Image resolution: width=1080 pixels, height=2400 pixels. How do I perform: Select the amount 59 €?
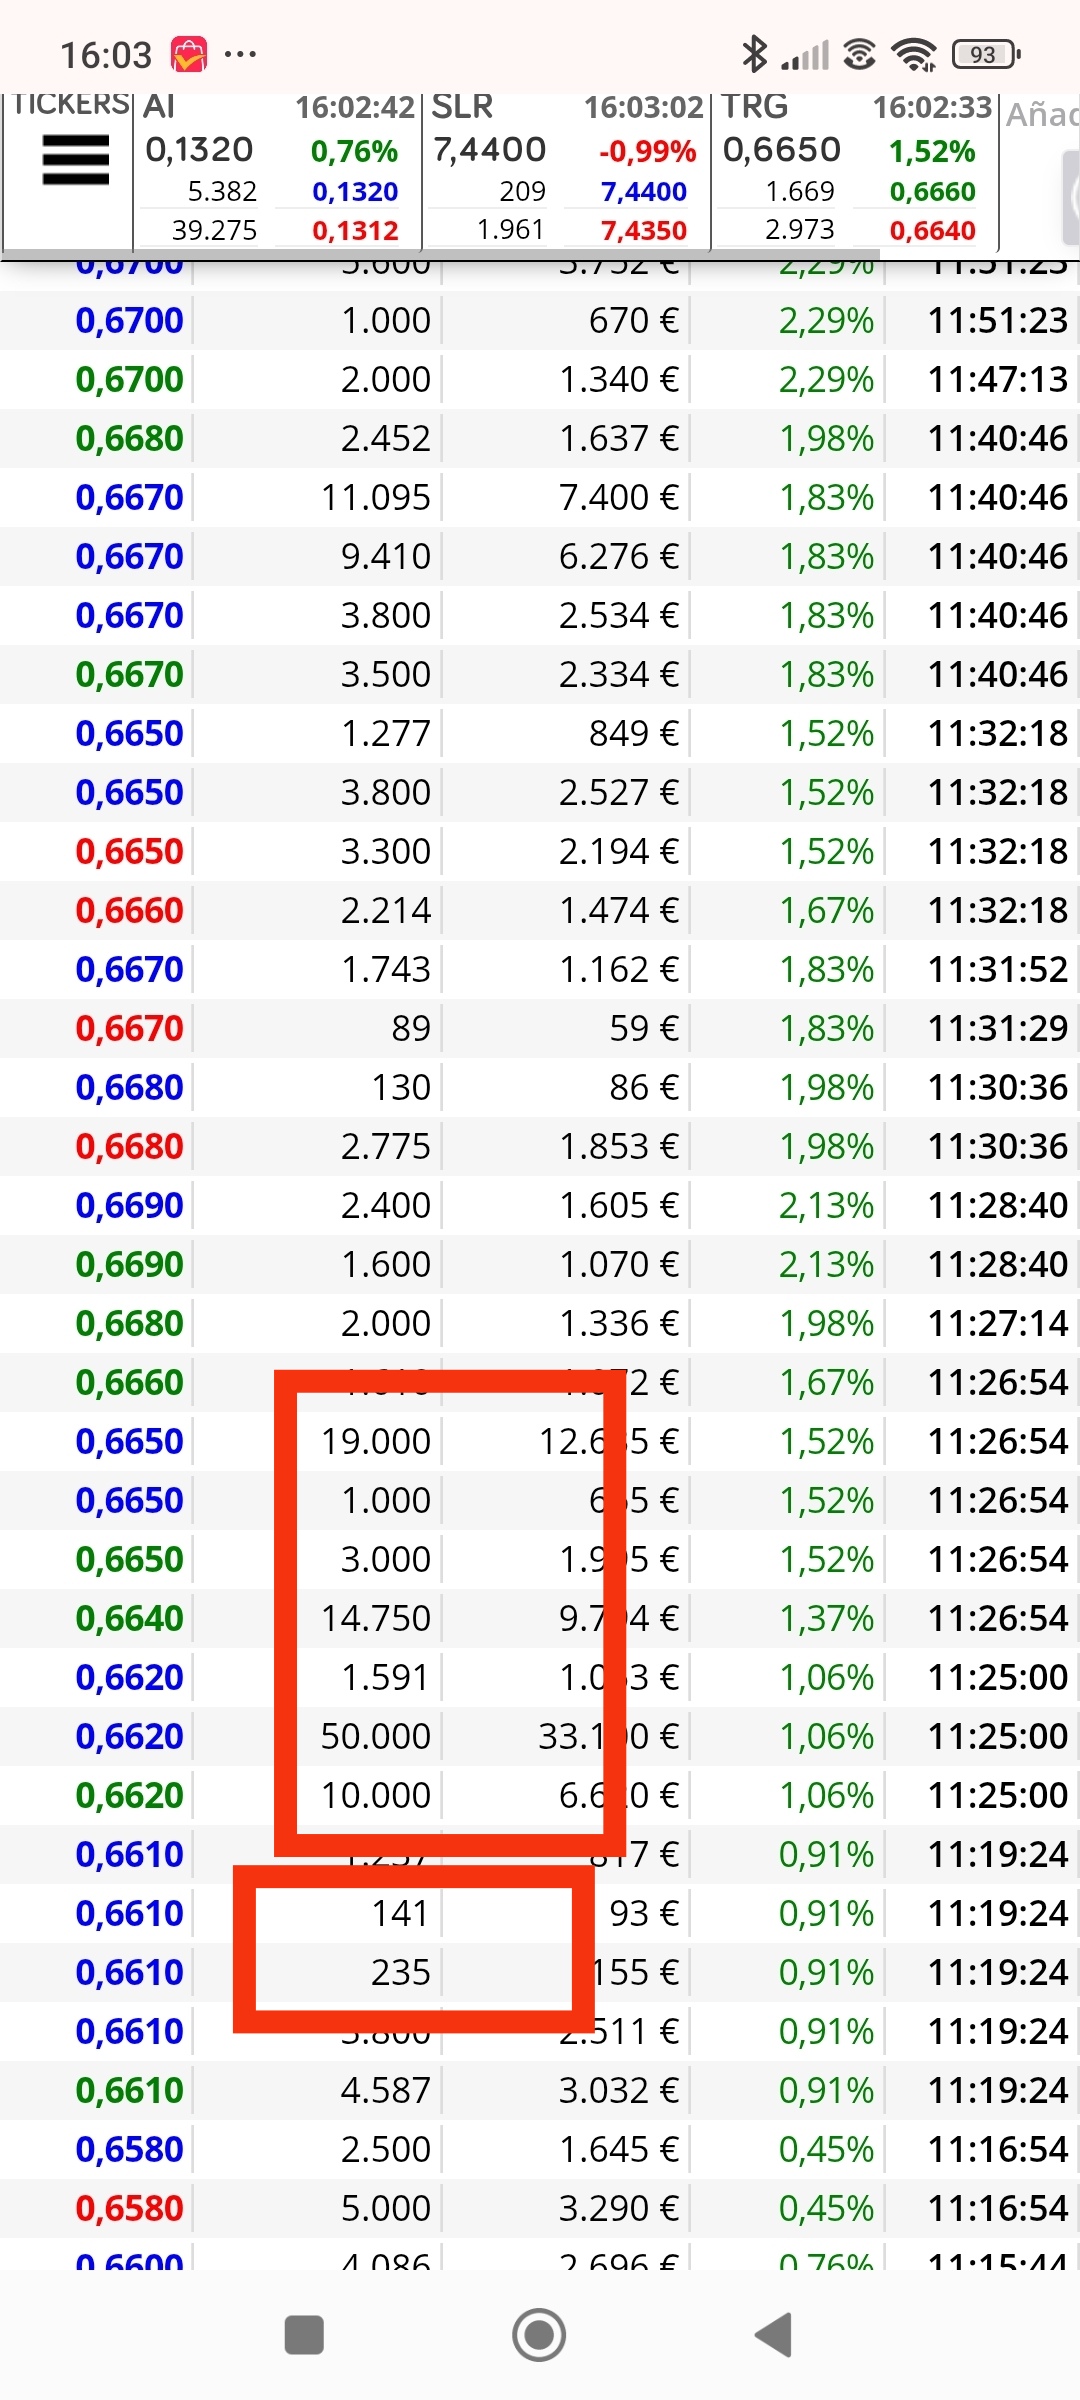click(645, 1029)
